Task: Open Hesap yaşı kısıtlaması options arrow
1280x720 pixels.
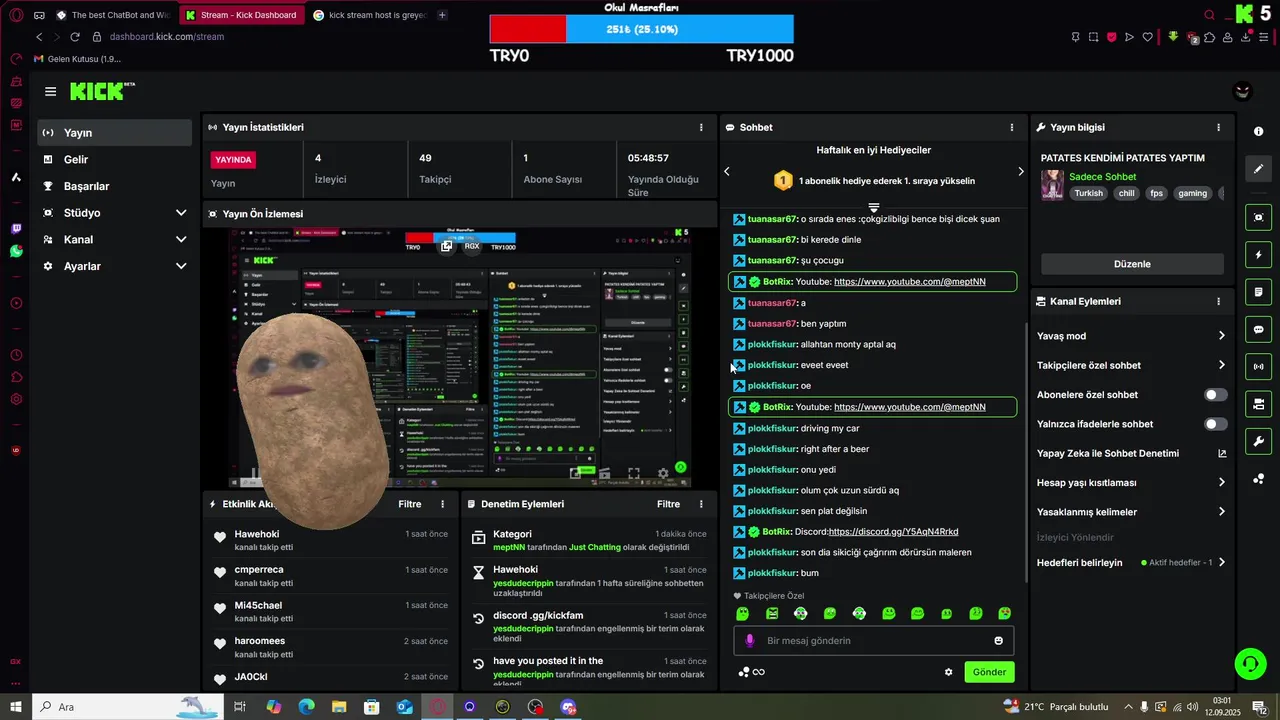Action: [1221, 482]
